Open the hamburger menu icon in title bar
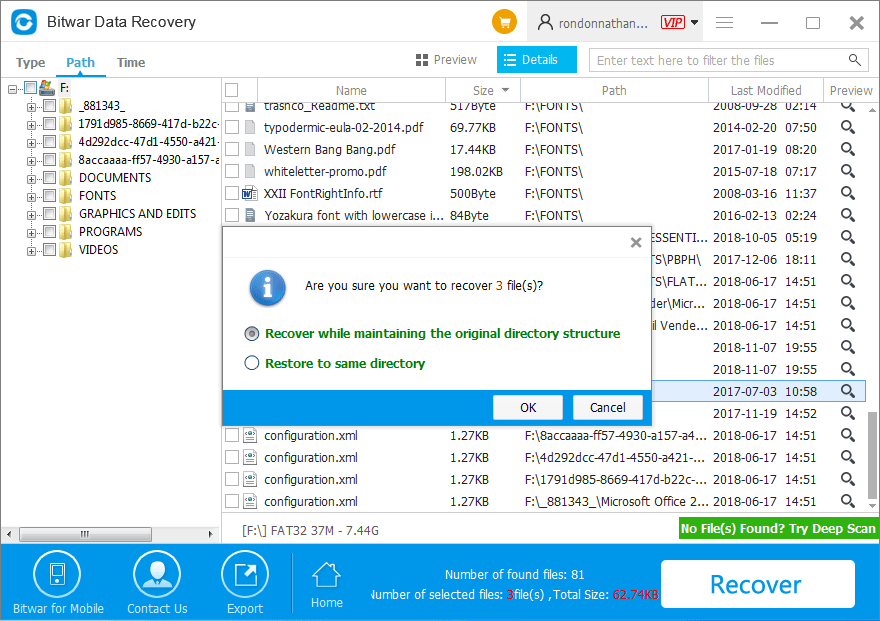Viewport: 880px width, 621px height. click(725, 22)
